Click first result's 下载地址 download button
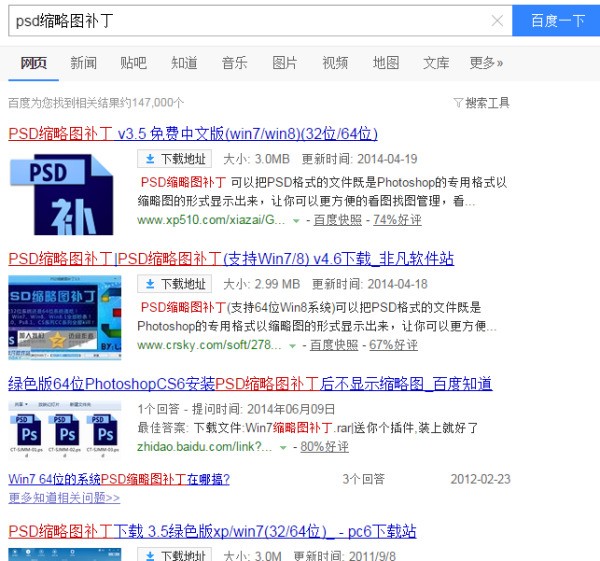The height and width of the screenshot is (561, 600). point(175,159)
